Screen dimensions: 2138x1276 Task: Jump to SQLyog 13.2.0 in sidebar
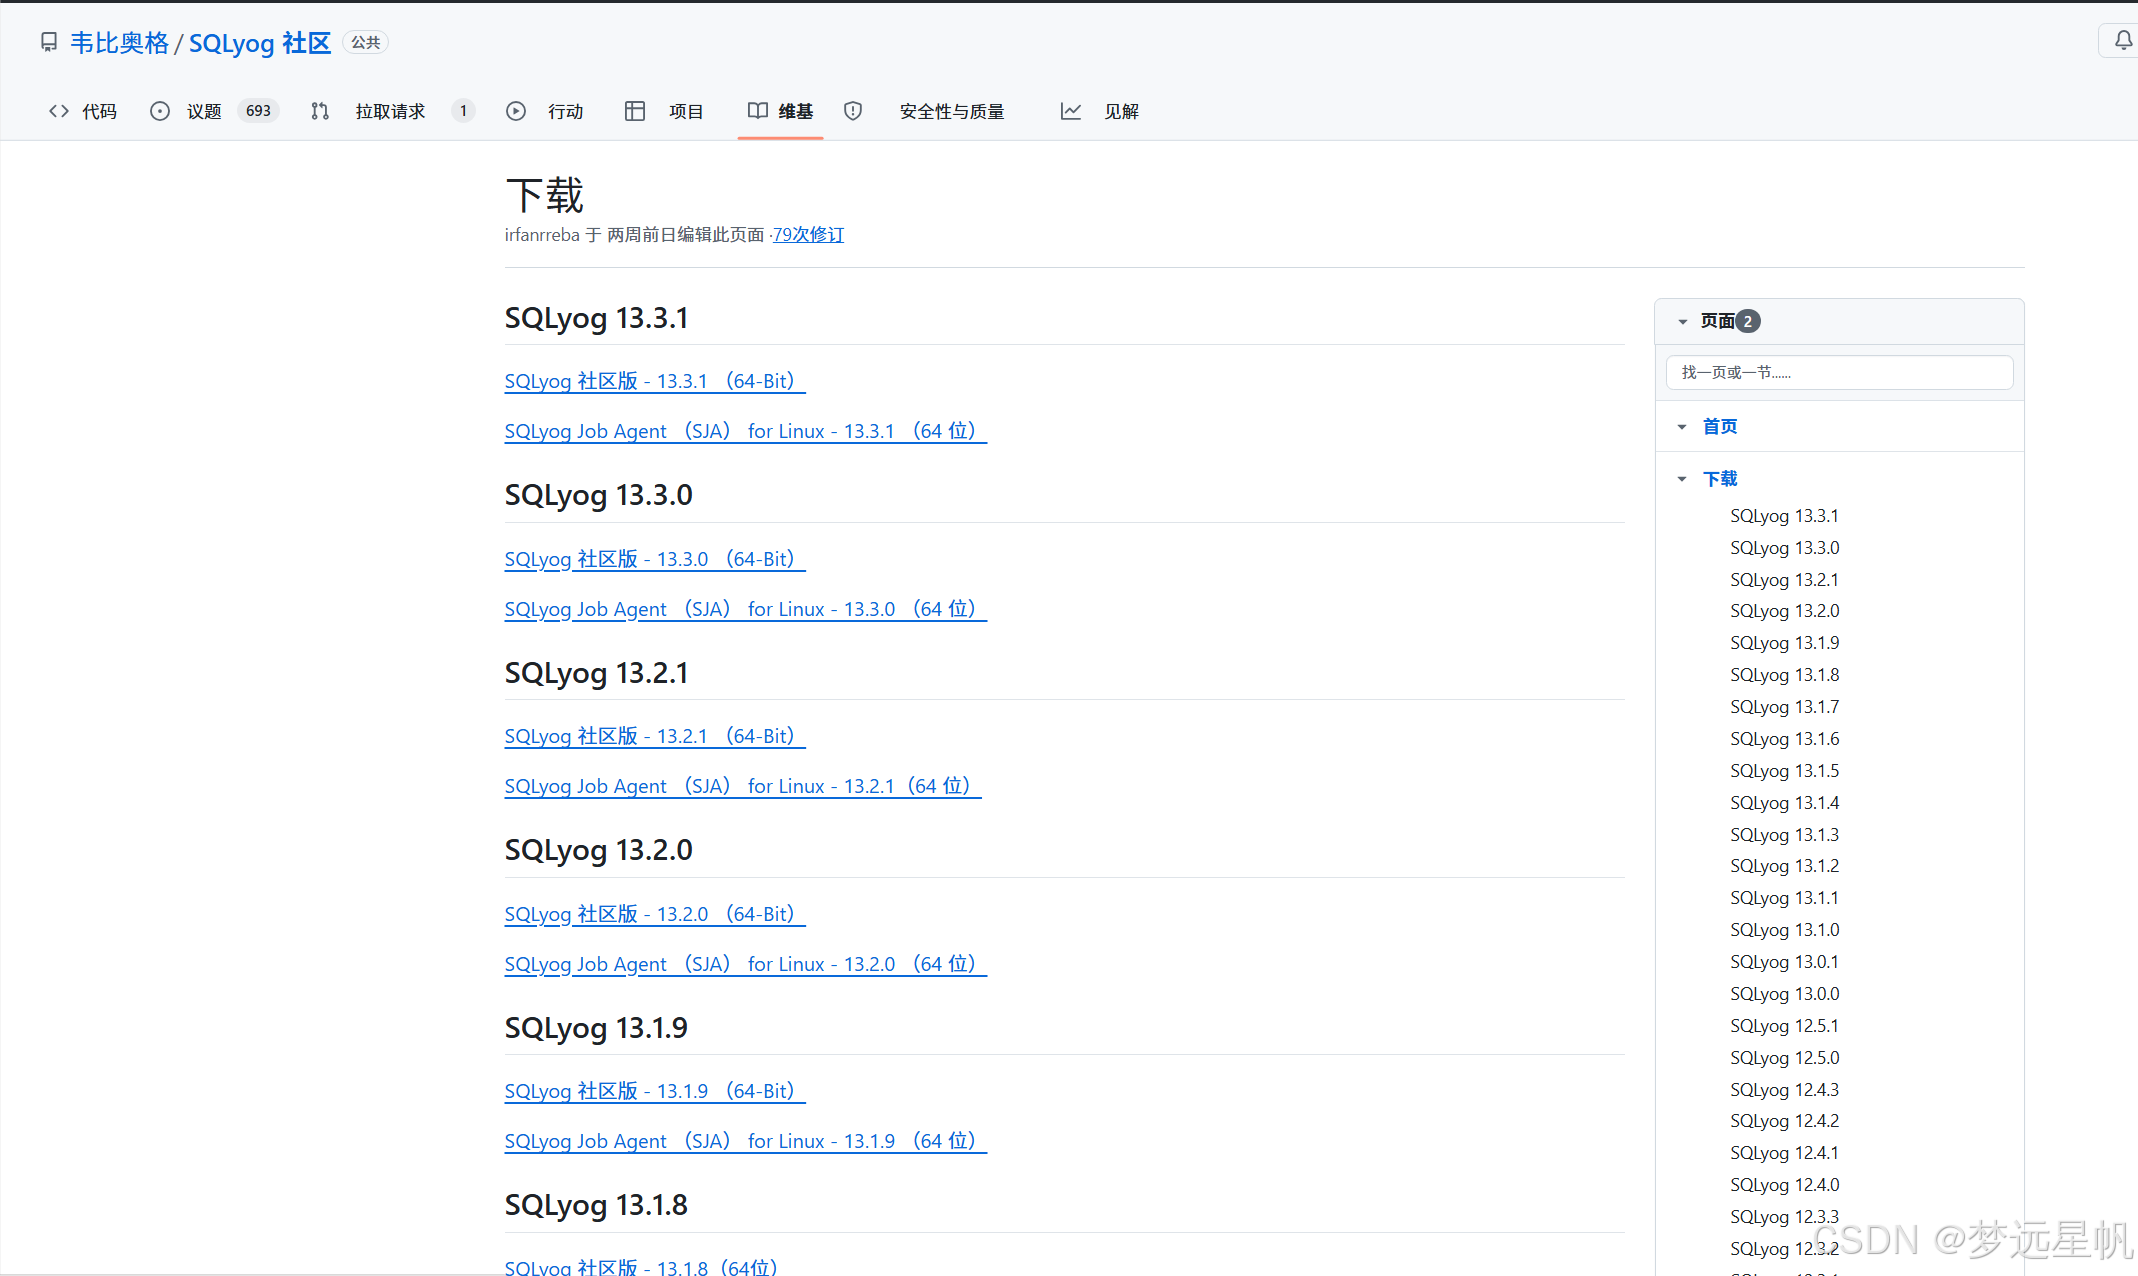(1784, 611)
